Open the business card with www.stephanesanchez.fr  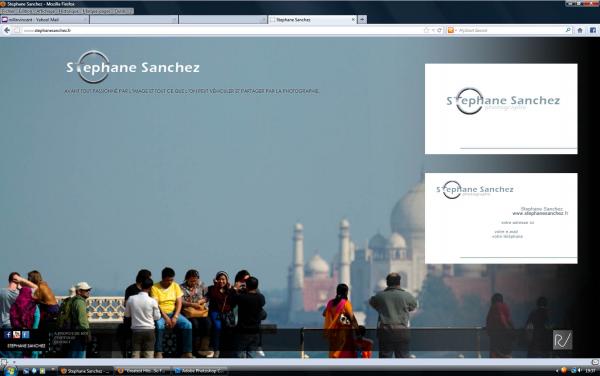501,218
